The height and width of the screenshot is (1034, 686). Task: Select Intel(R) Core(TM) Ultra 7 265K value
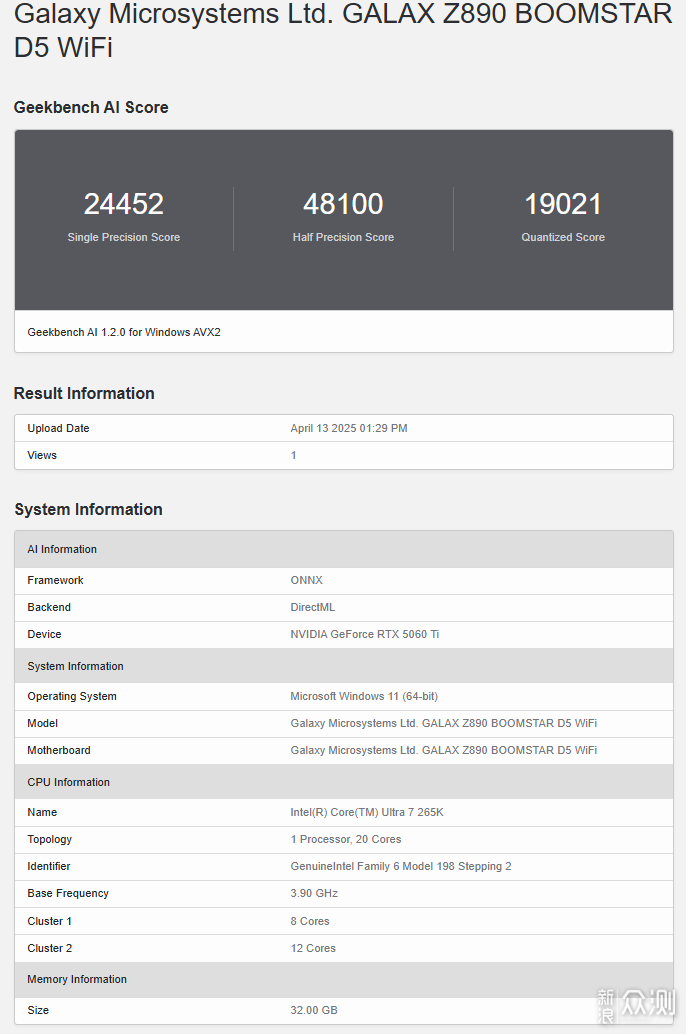point(367,812)
